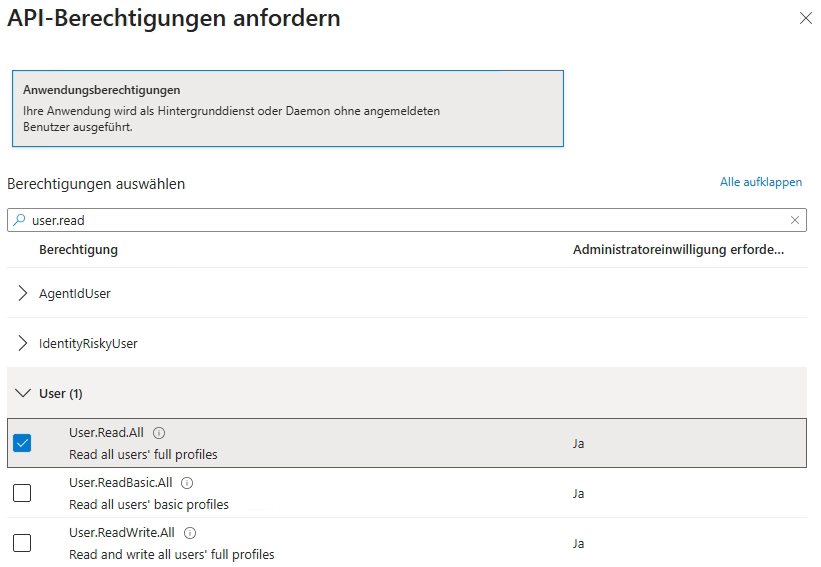Collapse the User (1) group
Image resolution: width=821 pixels, height=567 pixels.
pyautogui.click(x=23, y=393)
